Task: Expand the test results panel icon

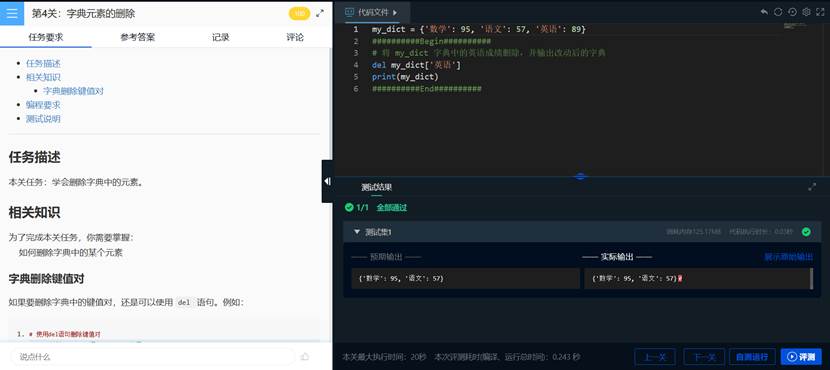Action: (813, 186)
